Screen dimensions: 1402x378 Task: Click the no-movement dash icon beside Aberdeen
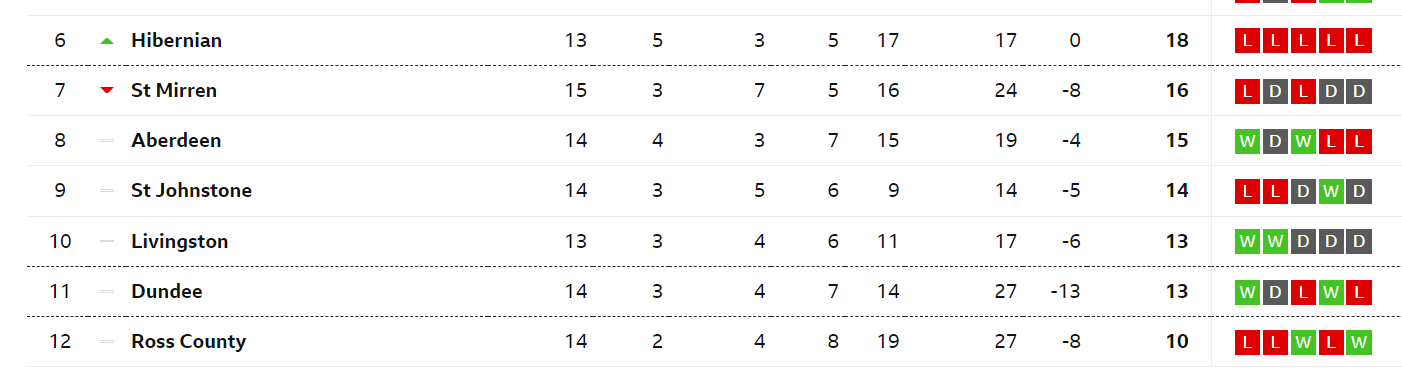pos(107,141)
